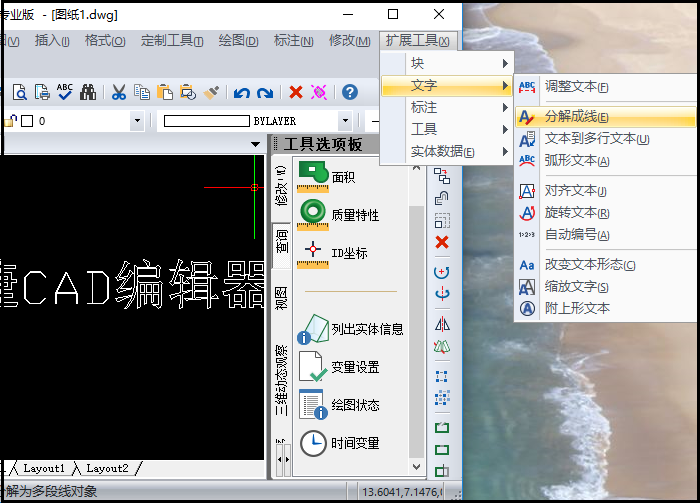
Task: Choose 弧形文本 option
Action: point(606,161)
